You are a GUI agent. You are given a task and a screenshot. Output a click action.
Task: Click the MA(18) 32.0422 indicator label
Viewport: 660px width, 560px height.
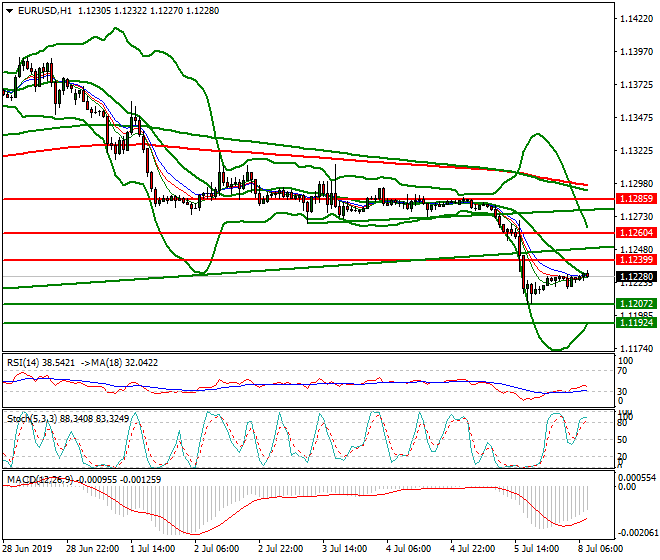pos(126,363)
